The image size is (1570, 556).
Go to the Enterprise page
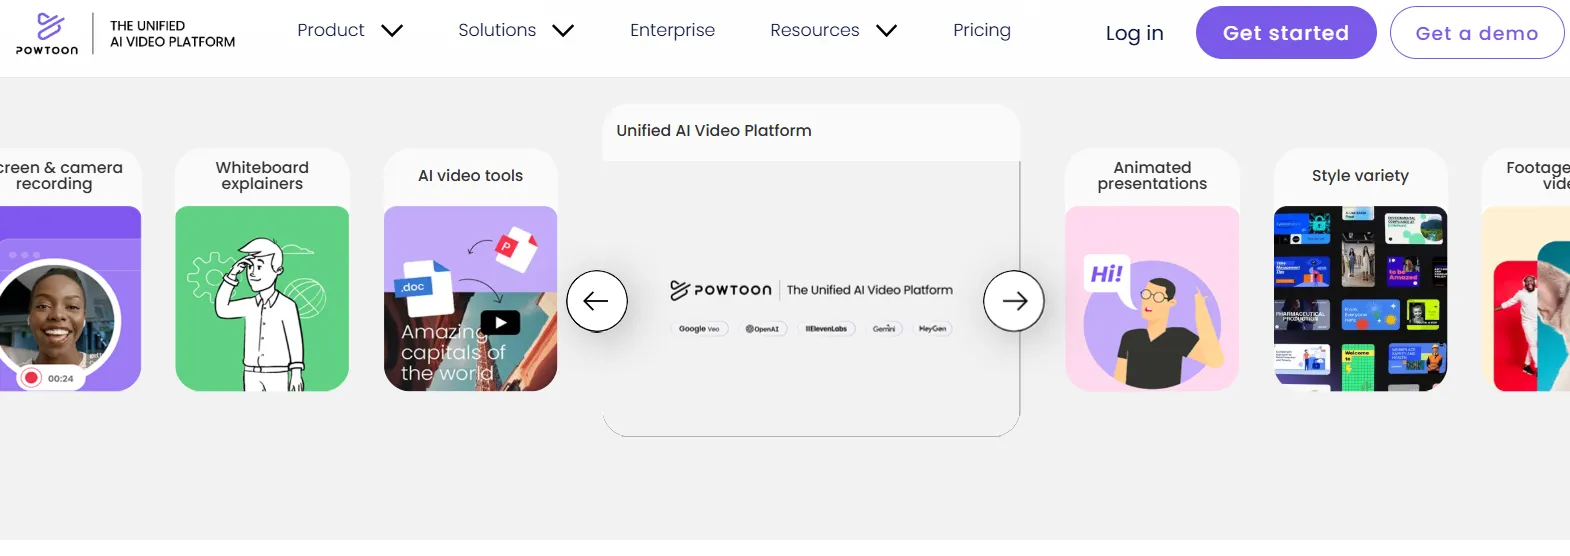pyautogui.click(x=672, y=30)
